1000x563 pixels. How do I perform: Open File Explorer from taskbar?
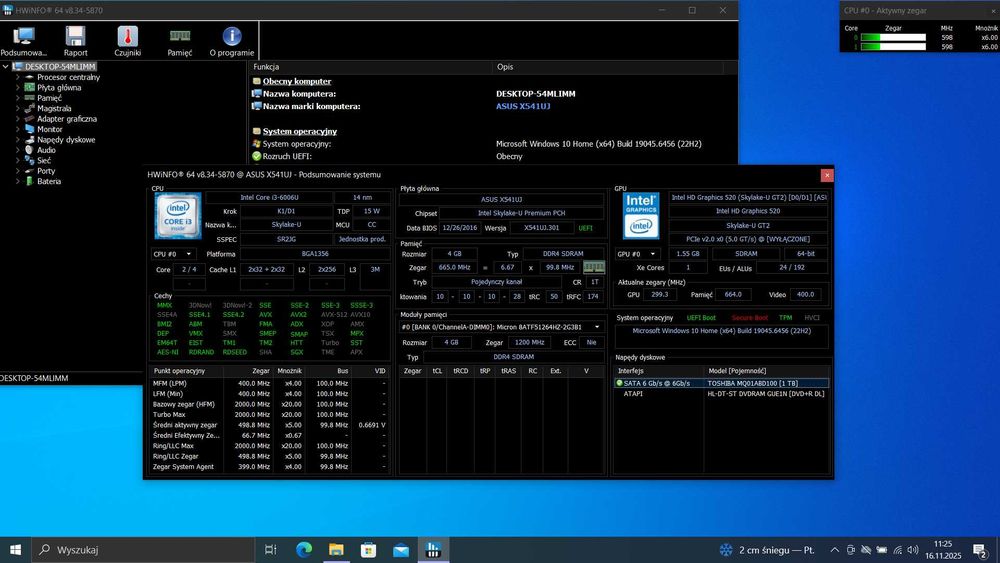(336, 550)
